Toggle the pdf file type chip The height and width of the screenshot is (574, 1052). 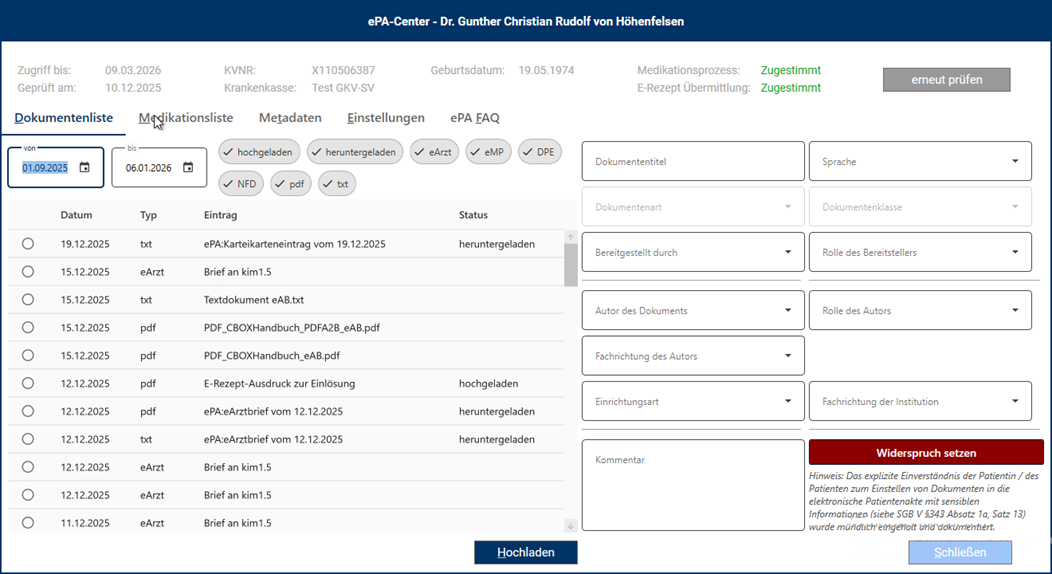tap(290, 184)
